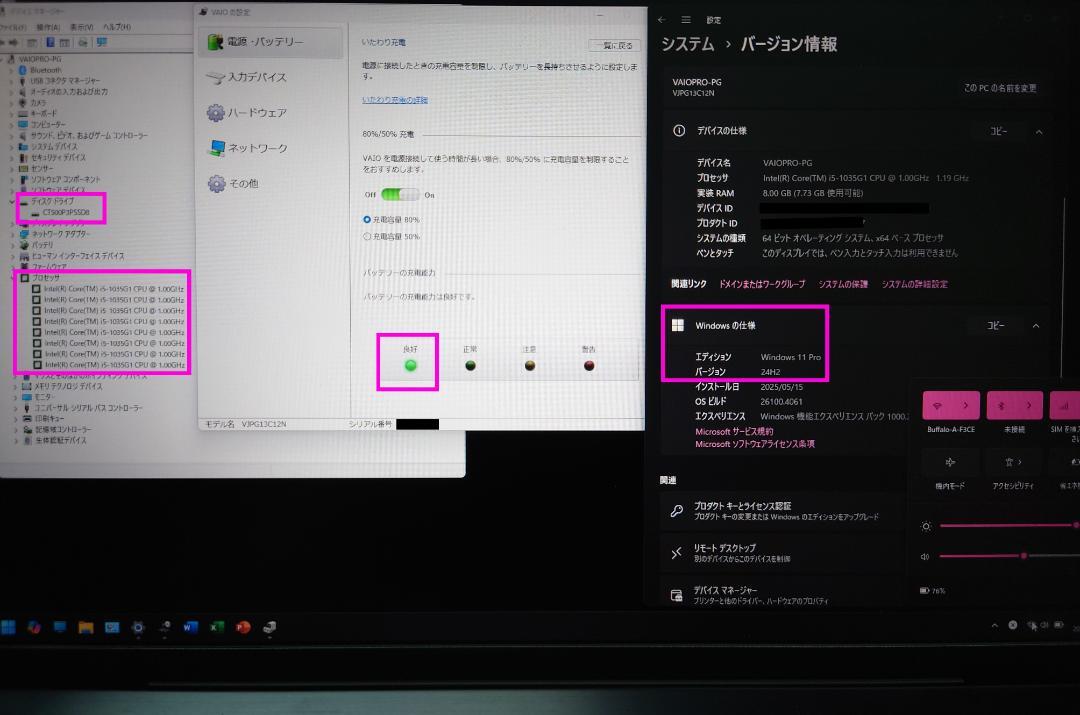Open system protection link
Viewport: 1080px width, 715px height.
click(843, 284)
